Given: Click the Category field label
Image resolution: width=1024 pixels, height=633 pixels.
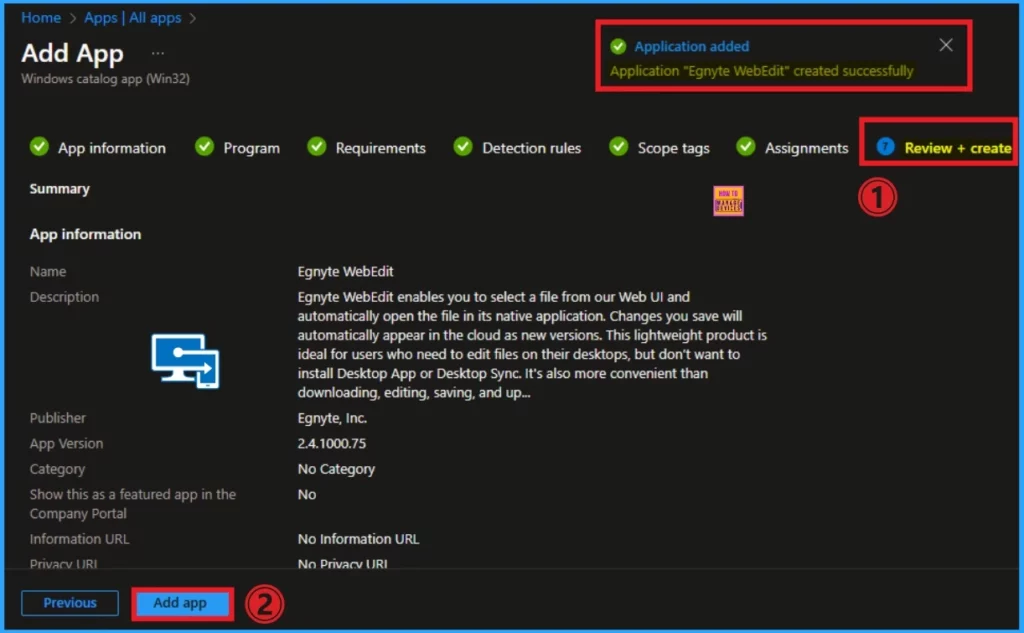Looking at the screenshot, I should tap(57, 469).
